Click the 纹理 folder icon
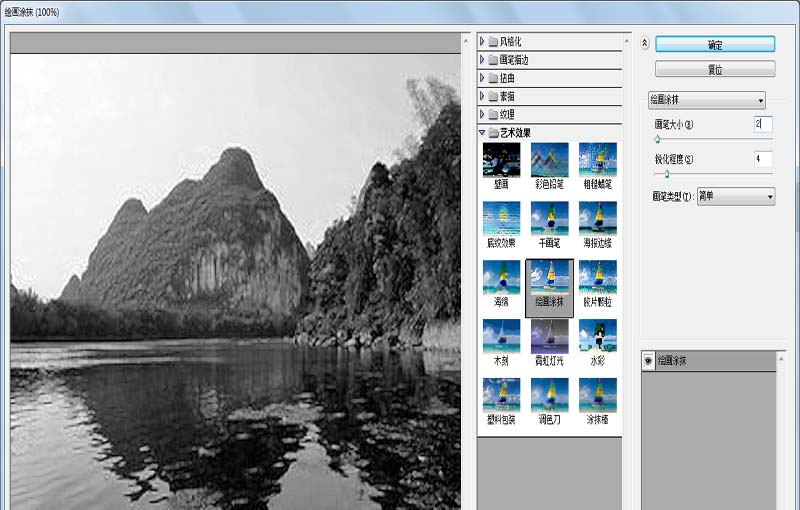 [x=493, y=115]
